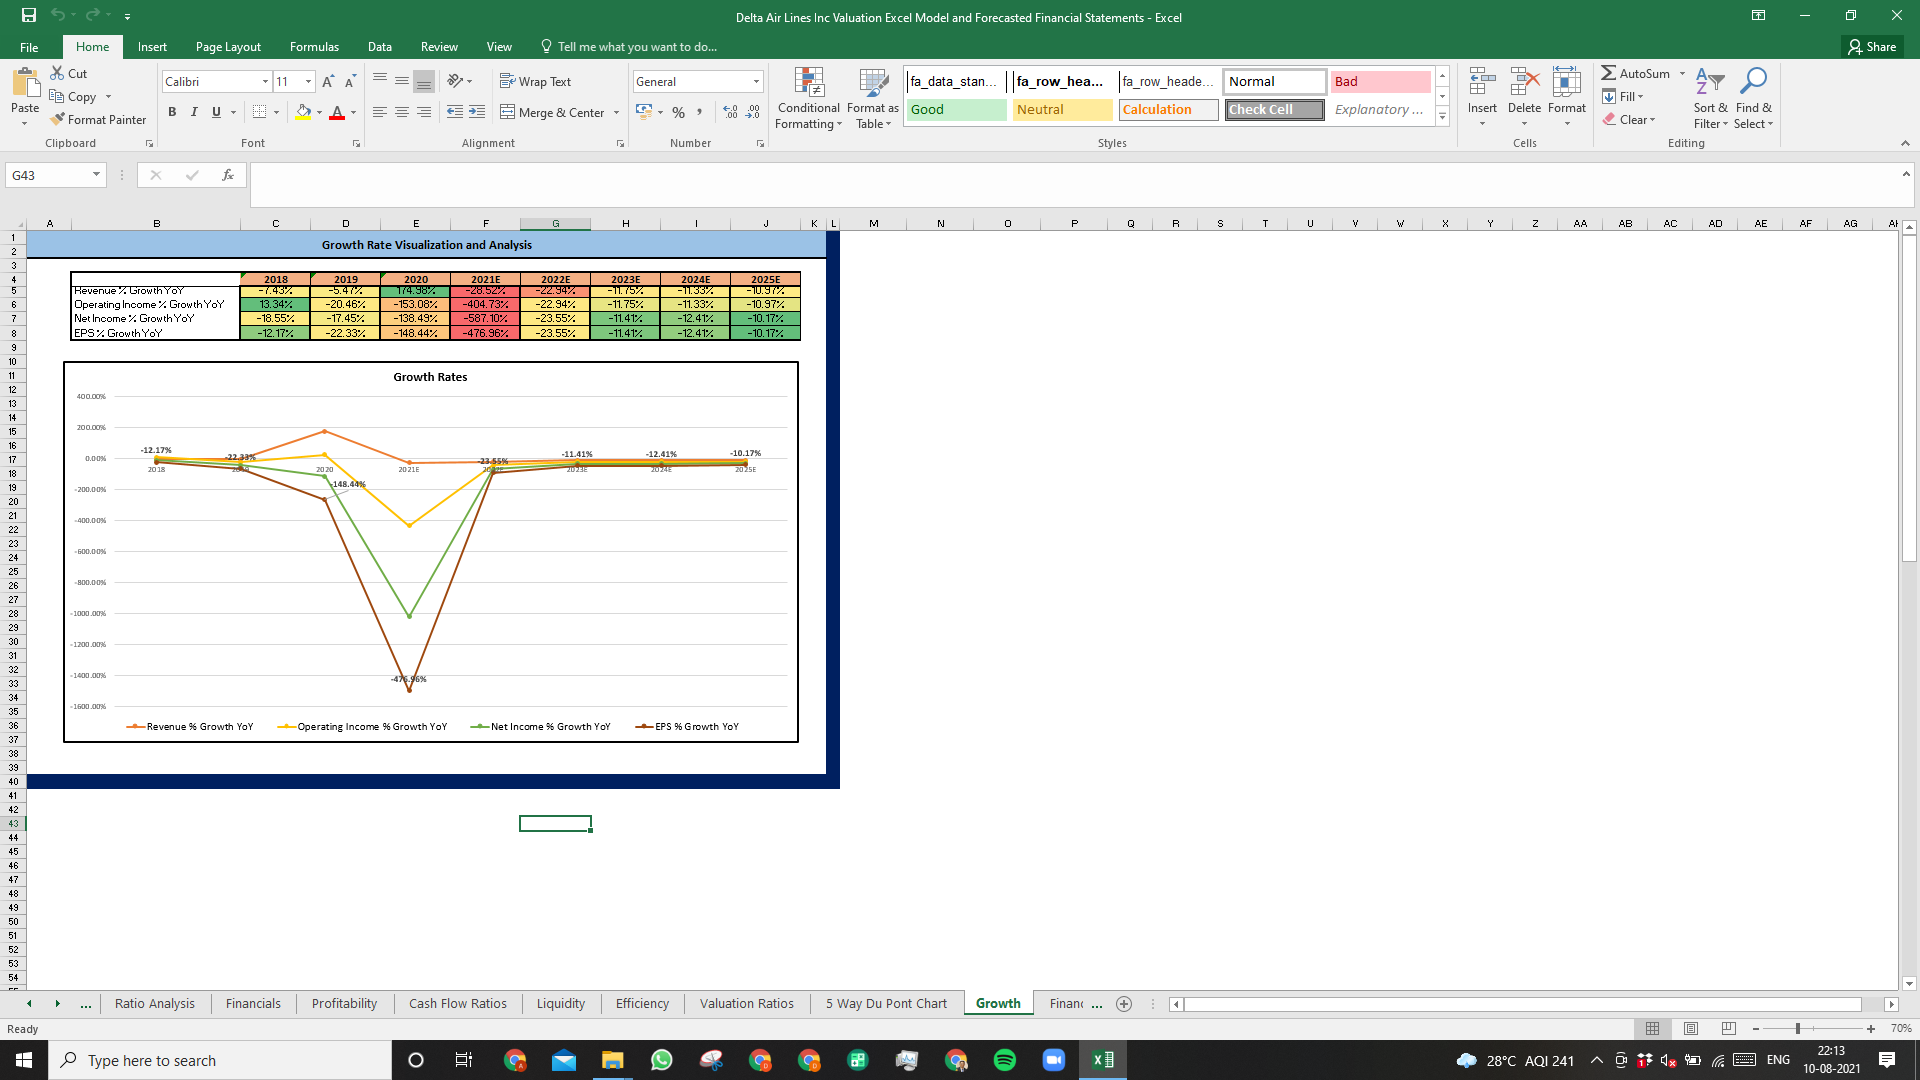Toggle center horizontal alignment
Viewport: 1920px width, 1080px height.
[x=402, y=112]
